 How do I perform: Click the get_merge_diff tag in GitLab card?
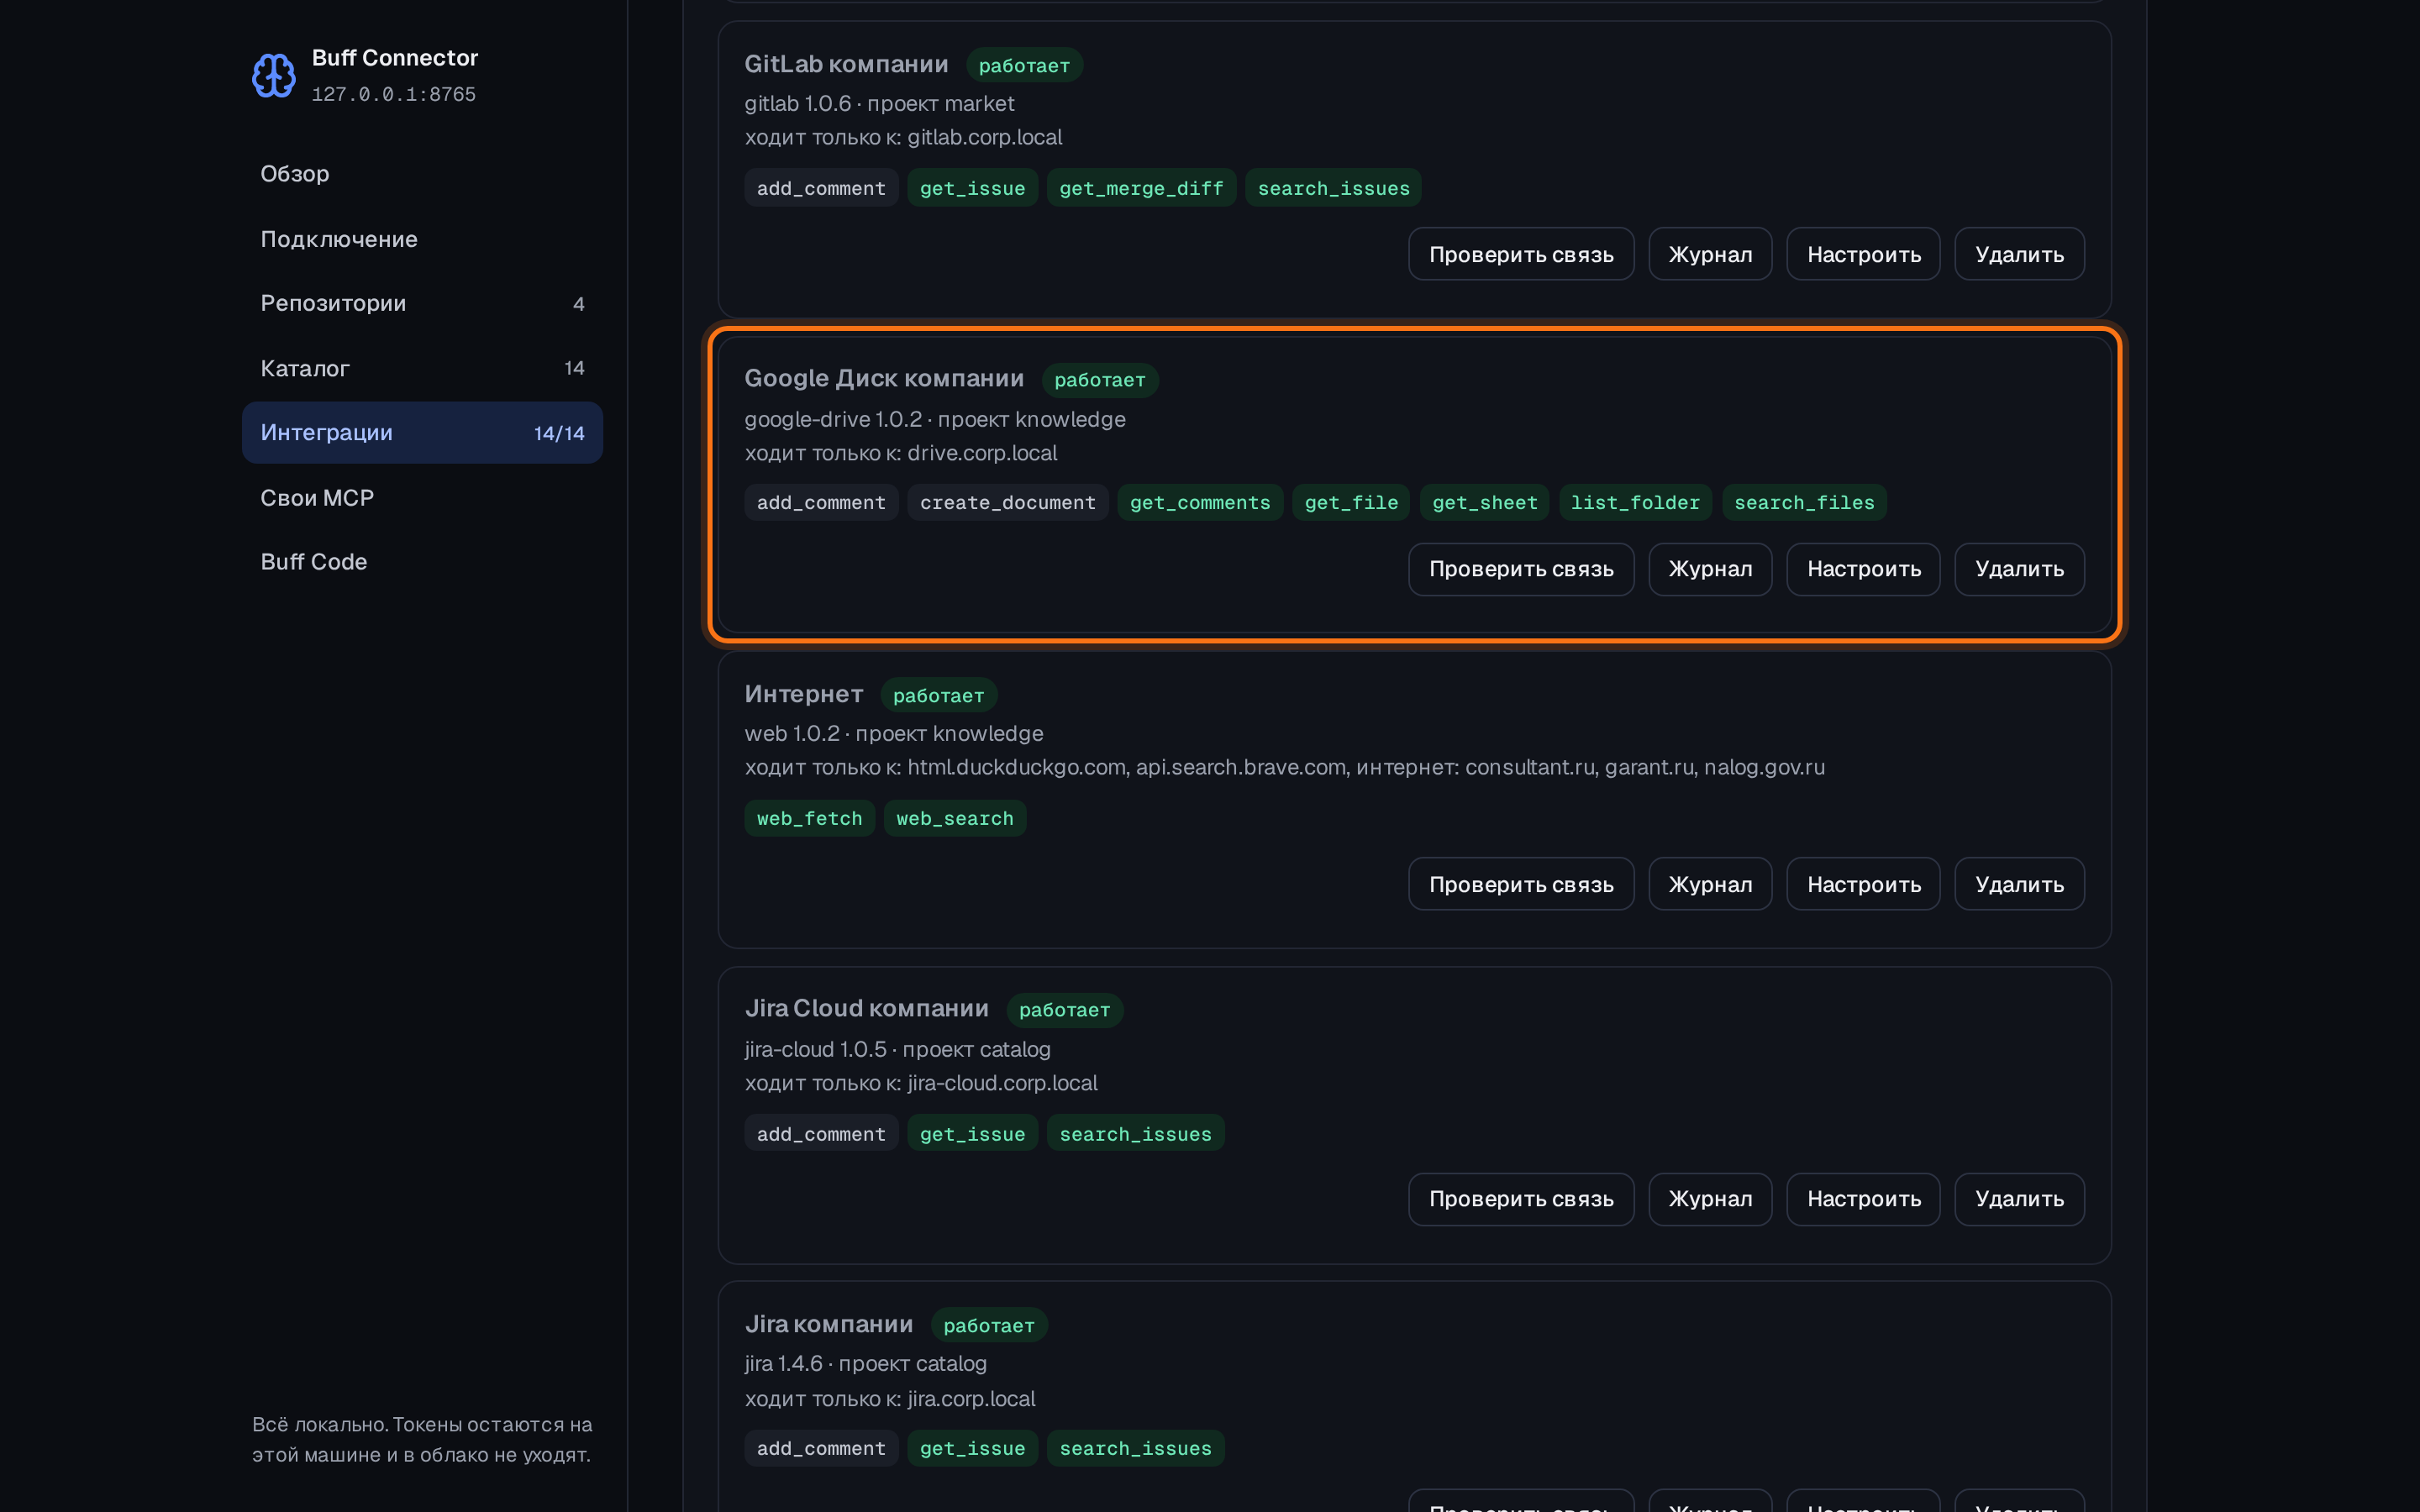point(1141,188)
